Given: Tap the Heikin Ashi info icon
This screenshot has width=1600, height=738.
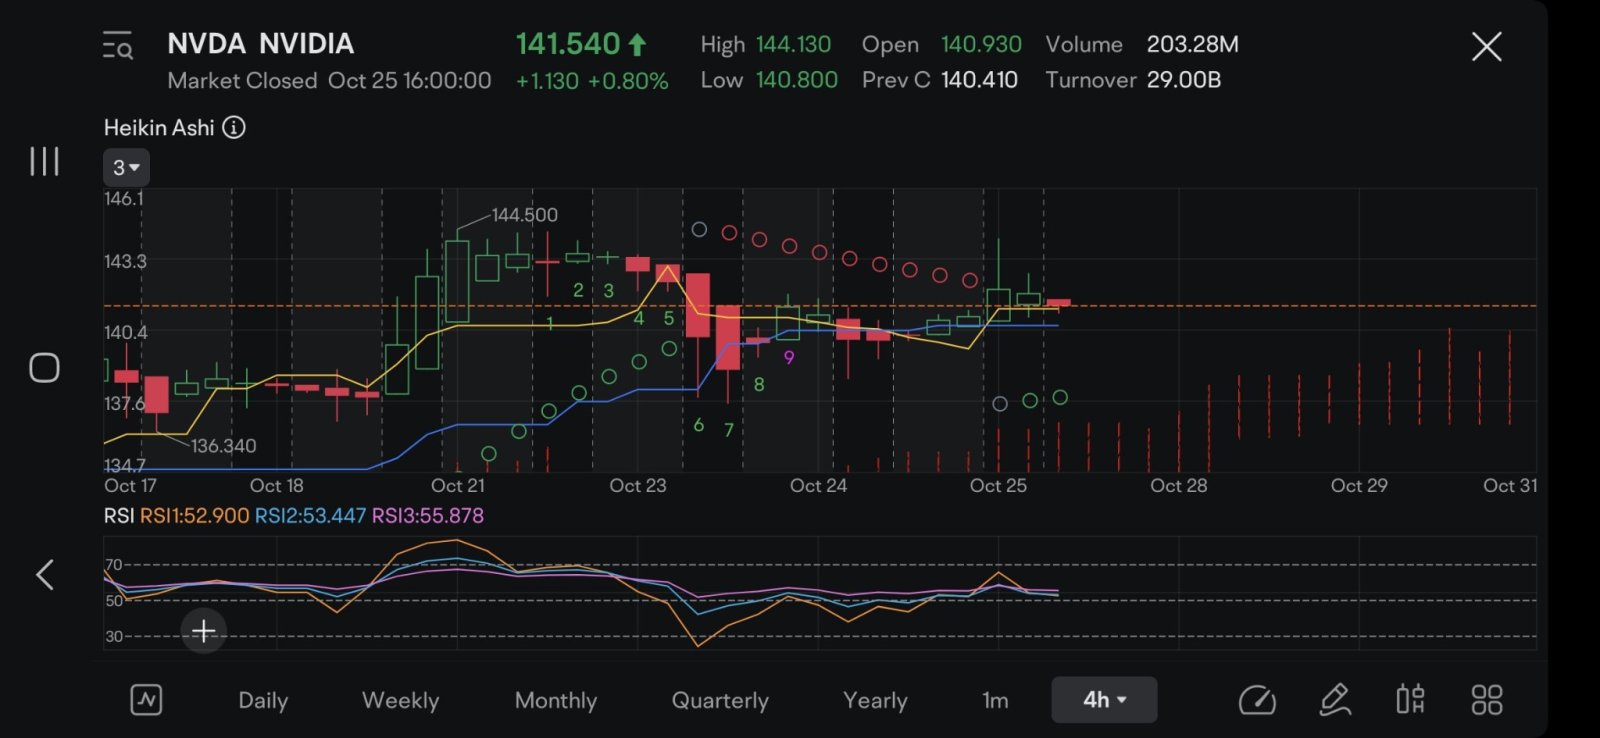Looking at the screenshot, I should pos(234,127).
